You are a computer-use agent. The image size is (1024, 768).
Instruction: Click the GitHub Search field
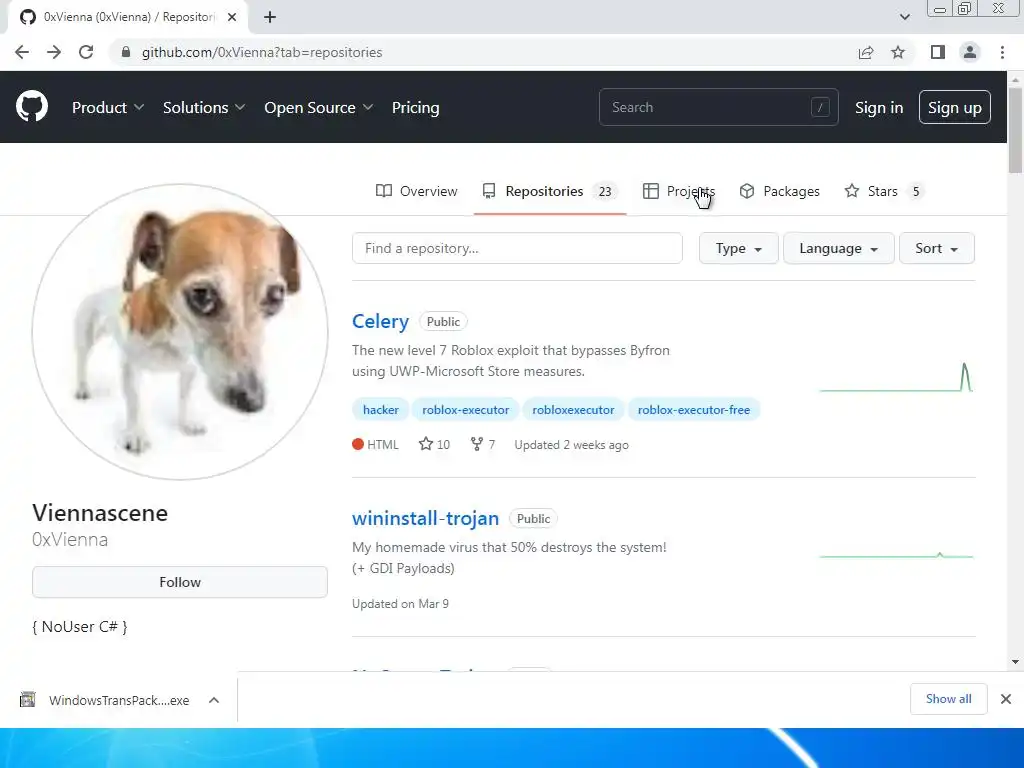(718, 107)
